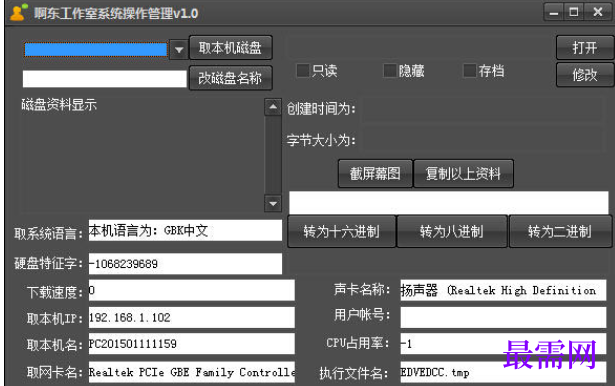Click the 声卡名称 field with 扬声器
The image size is (615, 386).
click(503, 290)
